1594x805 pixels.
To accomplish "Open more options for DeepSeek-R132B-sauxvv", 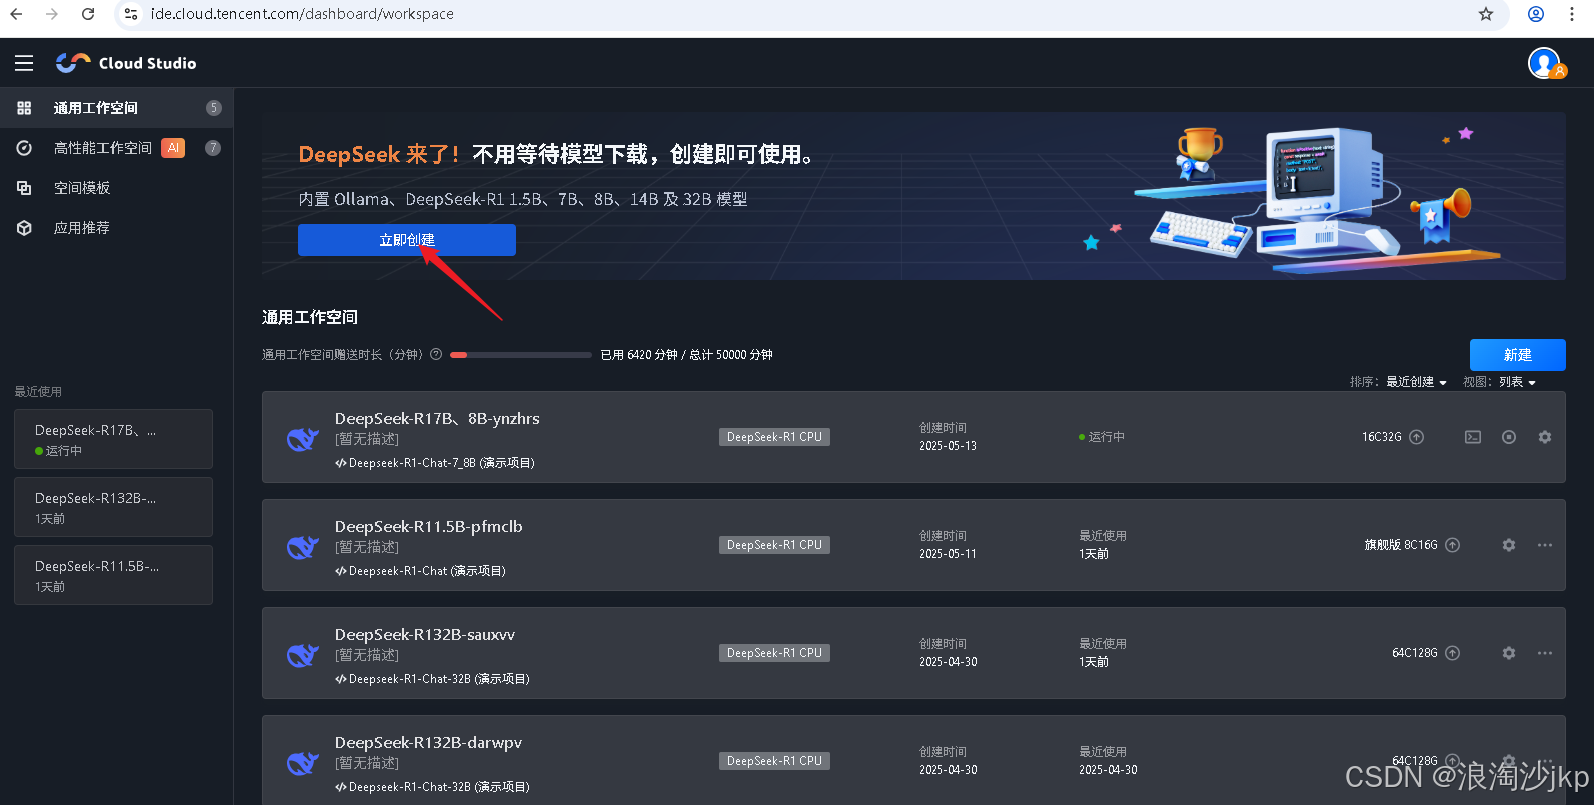I will pyautogui.click(x=1545, y=653).
